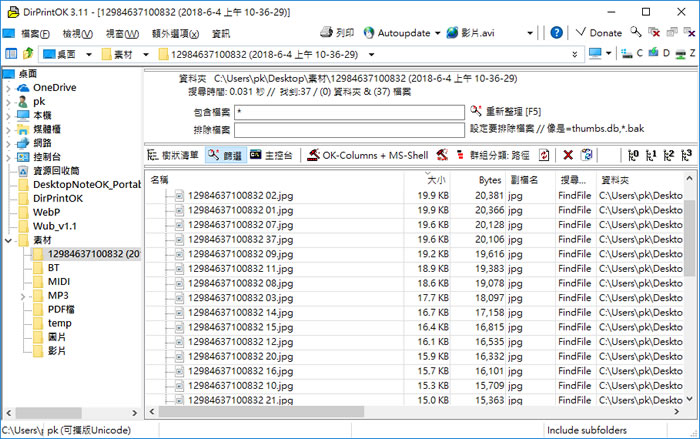This screenshot has width=700, height=439.
Task: Click the file list vertical scrollbar down arrow
Action: [689, 398]
